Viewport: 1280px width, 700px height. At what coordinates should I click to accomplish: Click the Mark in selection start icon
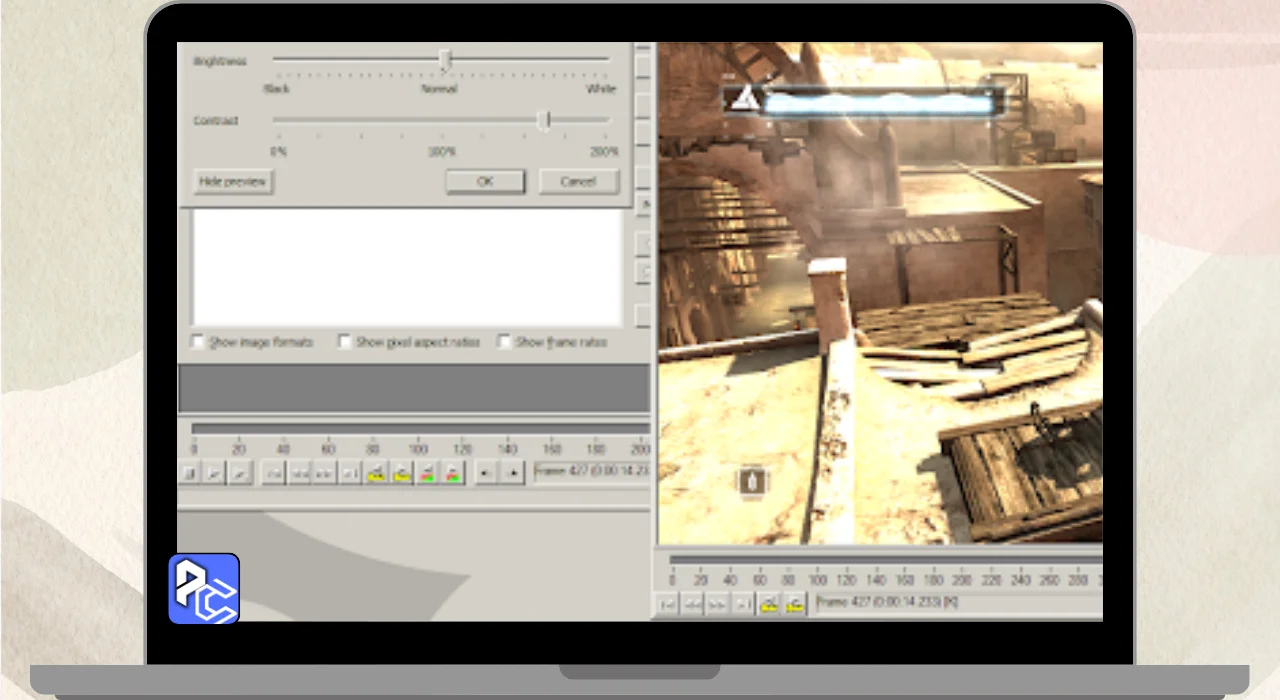tap(486, 473)
